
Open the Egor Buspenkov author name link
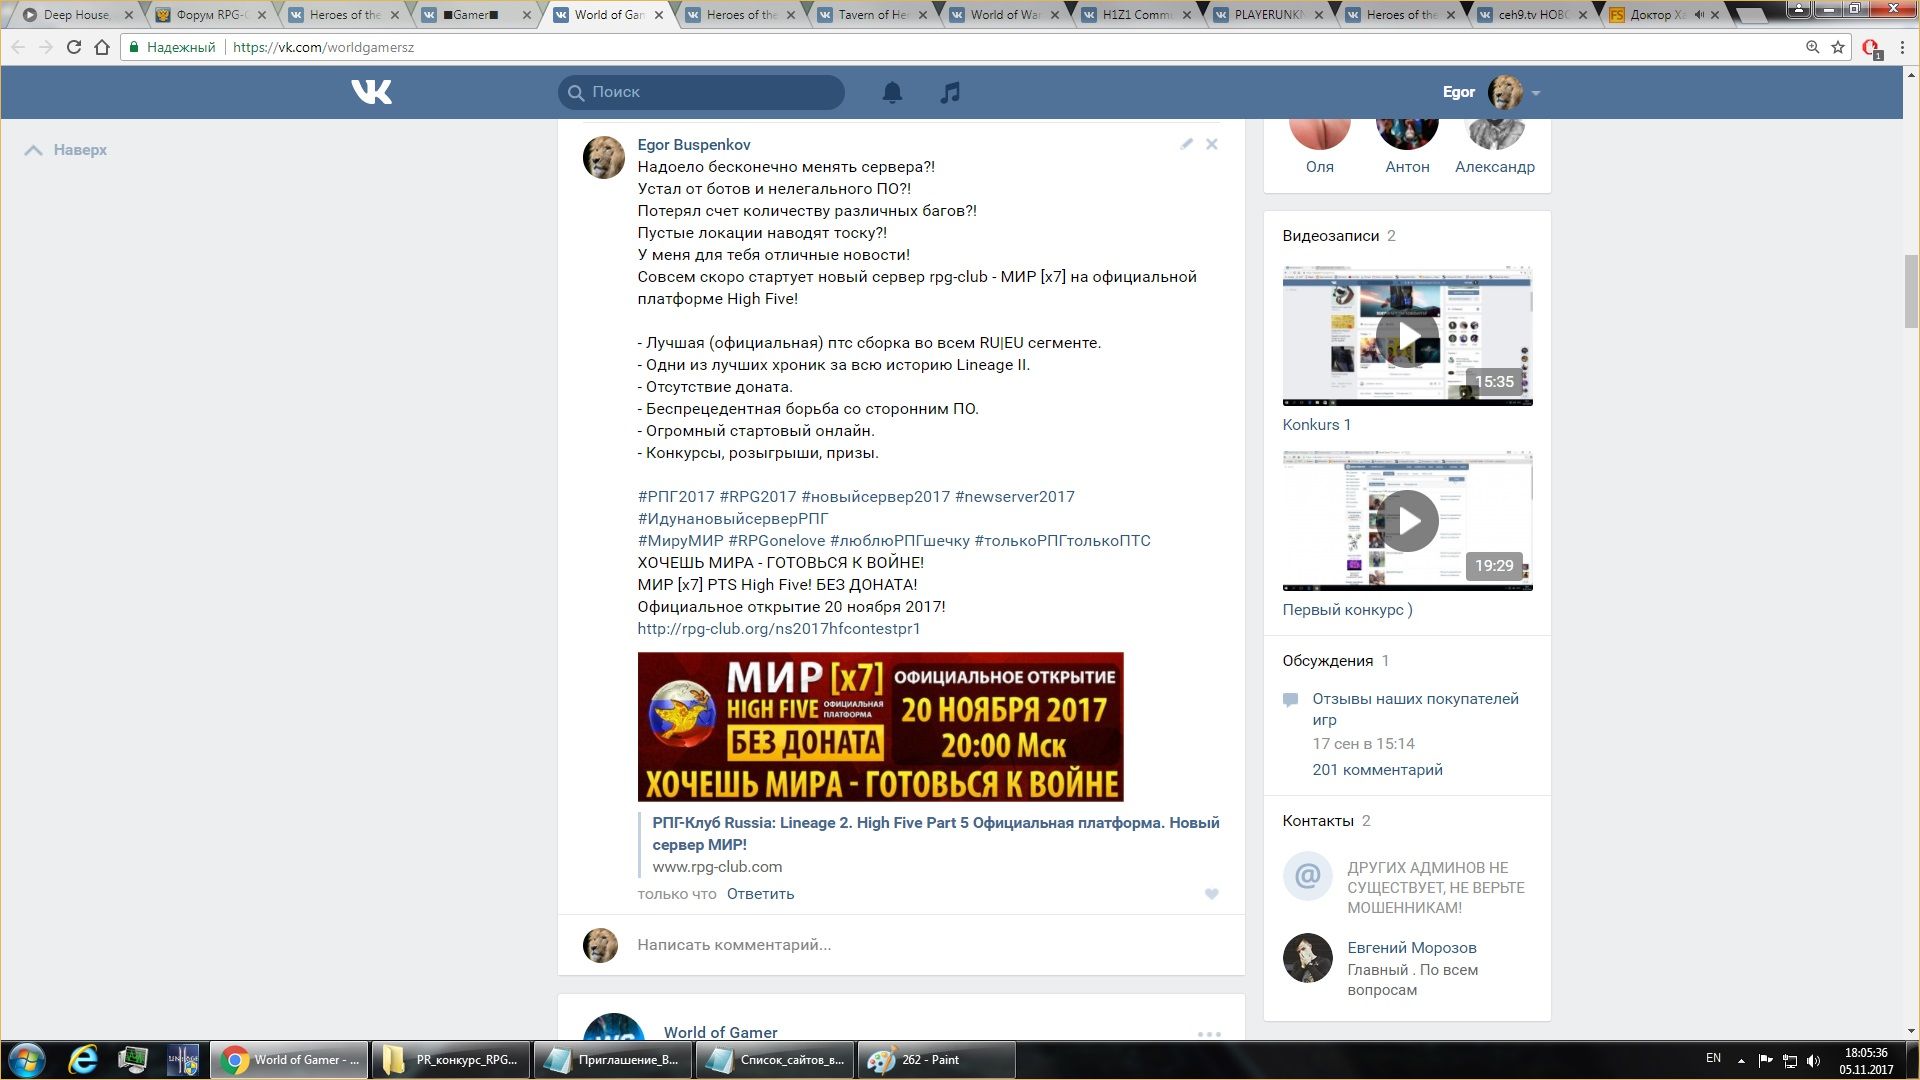(x=693, y=145)
